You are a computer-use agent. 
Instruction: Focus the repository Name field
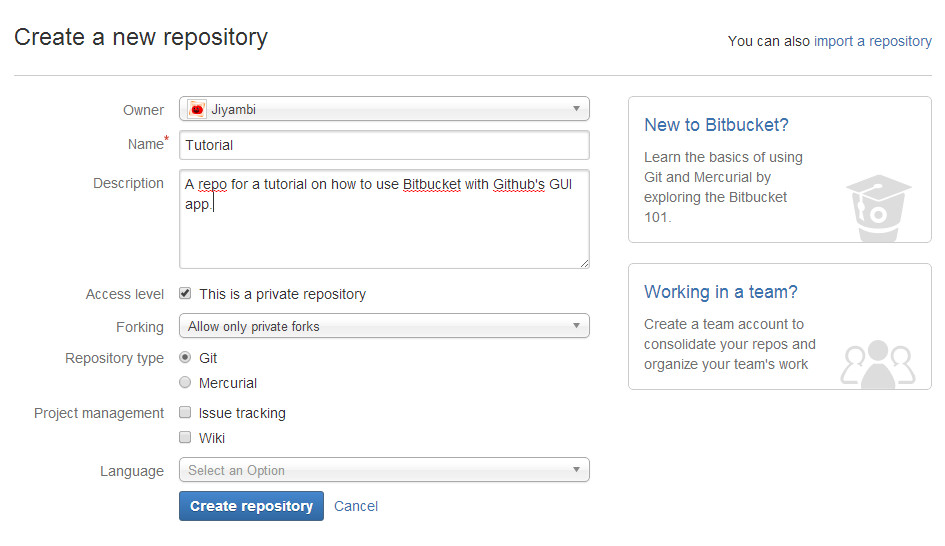pos(384,145)
